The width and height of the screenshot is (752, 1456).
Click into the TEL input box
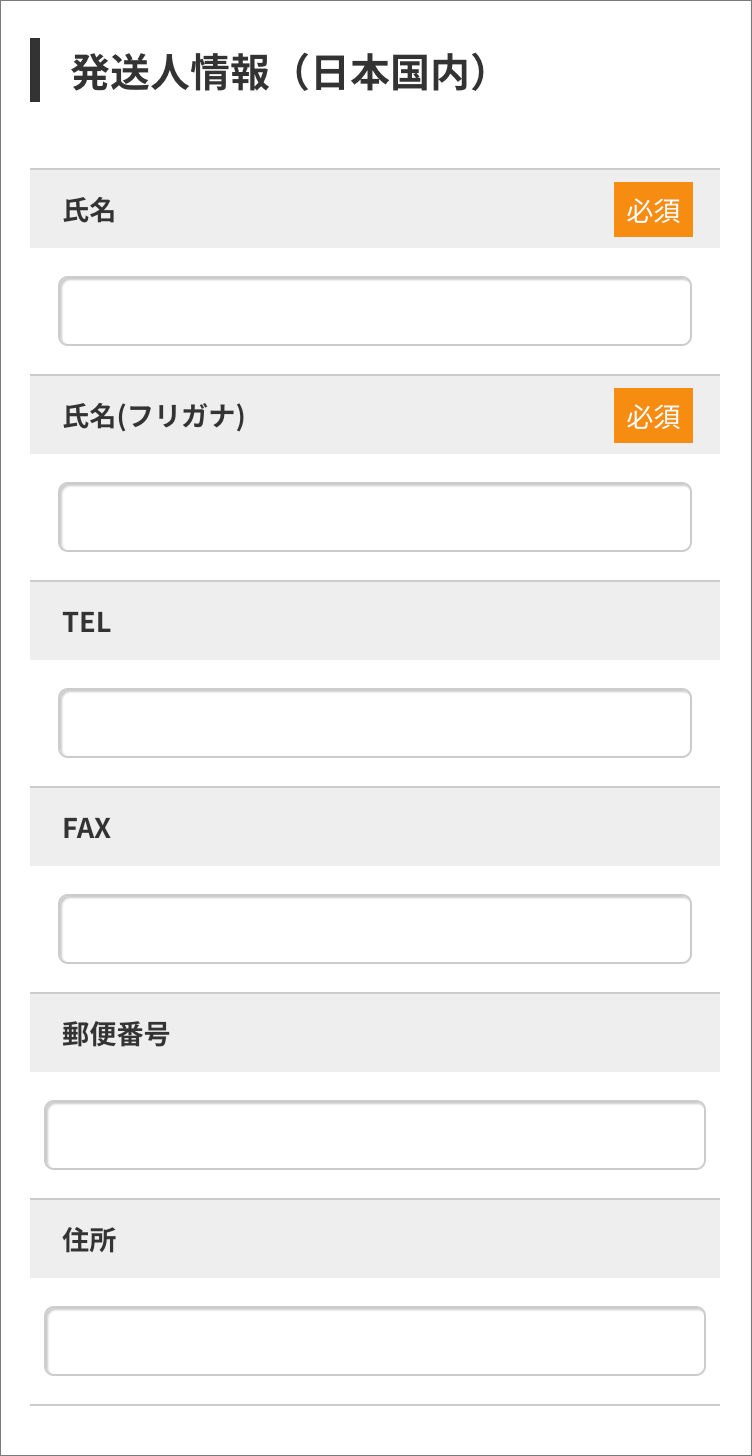click(x=375, y=723)
